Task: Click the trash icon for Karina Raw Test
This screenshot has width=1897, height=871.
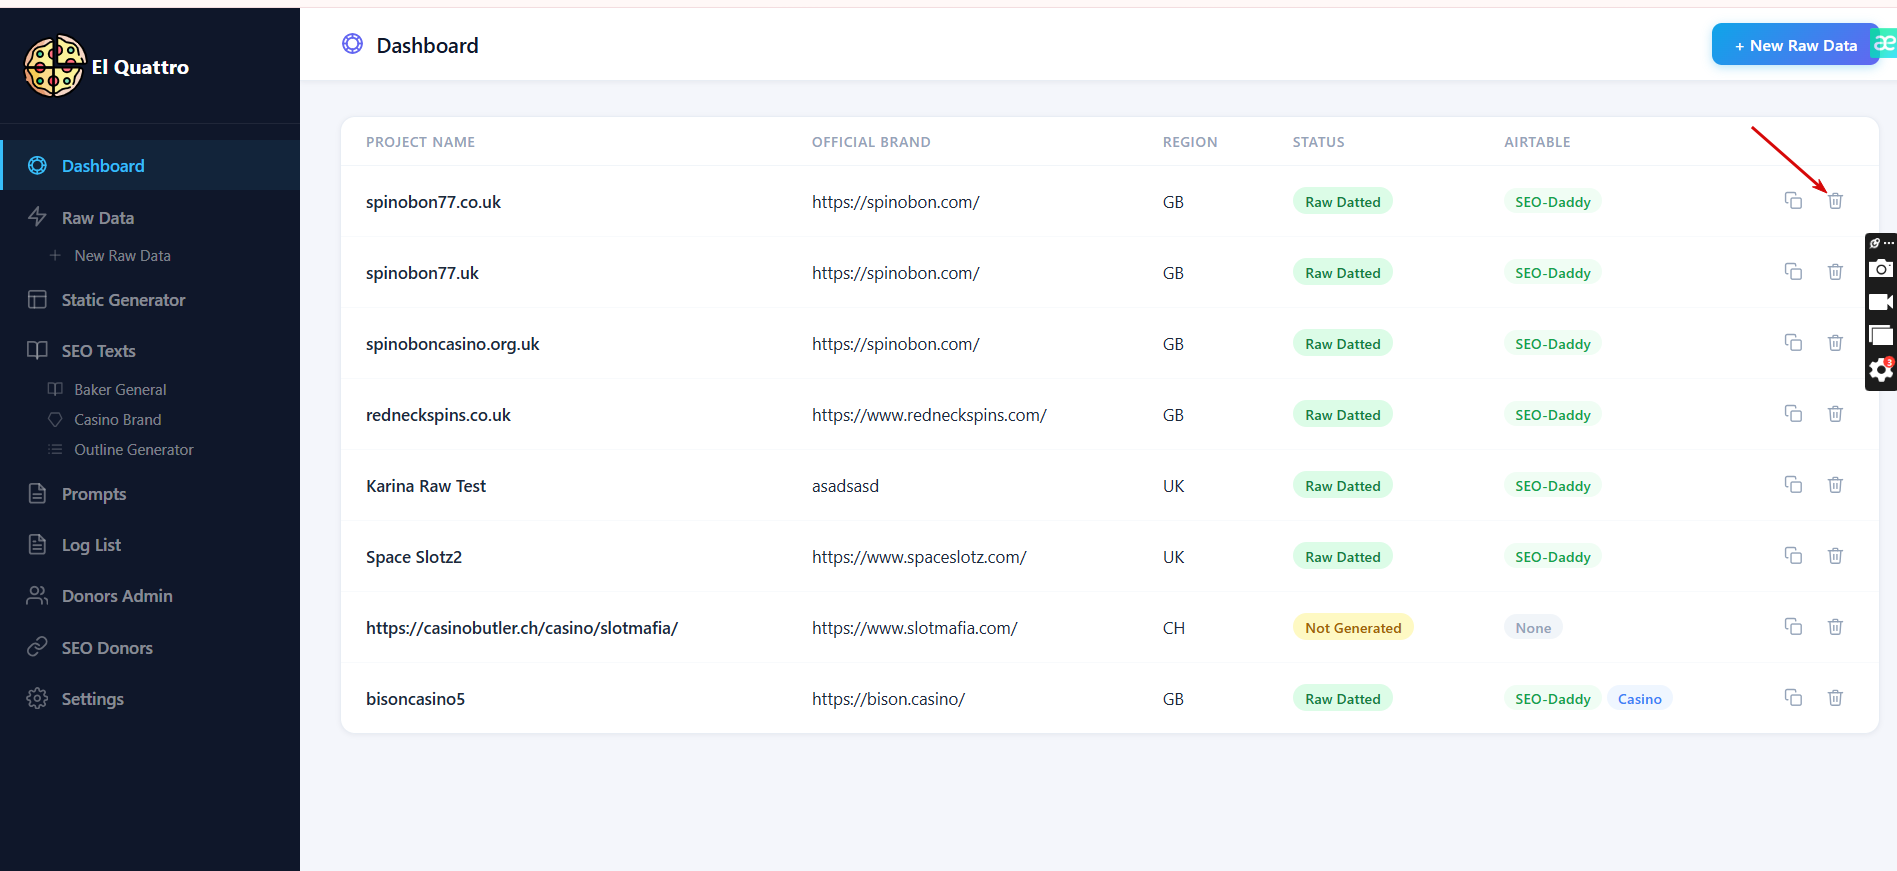Action: (1835, 485)
